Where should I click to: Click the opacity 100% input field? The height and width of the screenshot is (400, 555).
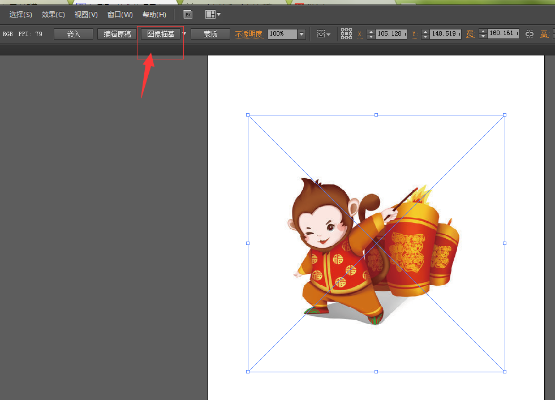coord(282,34)
